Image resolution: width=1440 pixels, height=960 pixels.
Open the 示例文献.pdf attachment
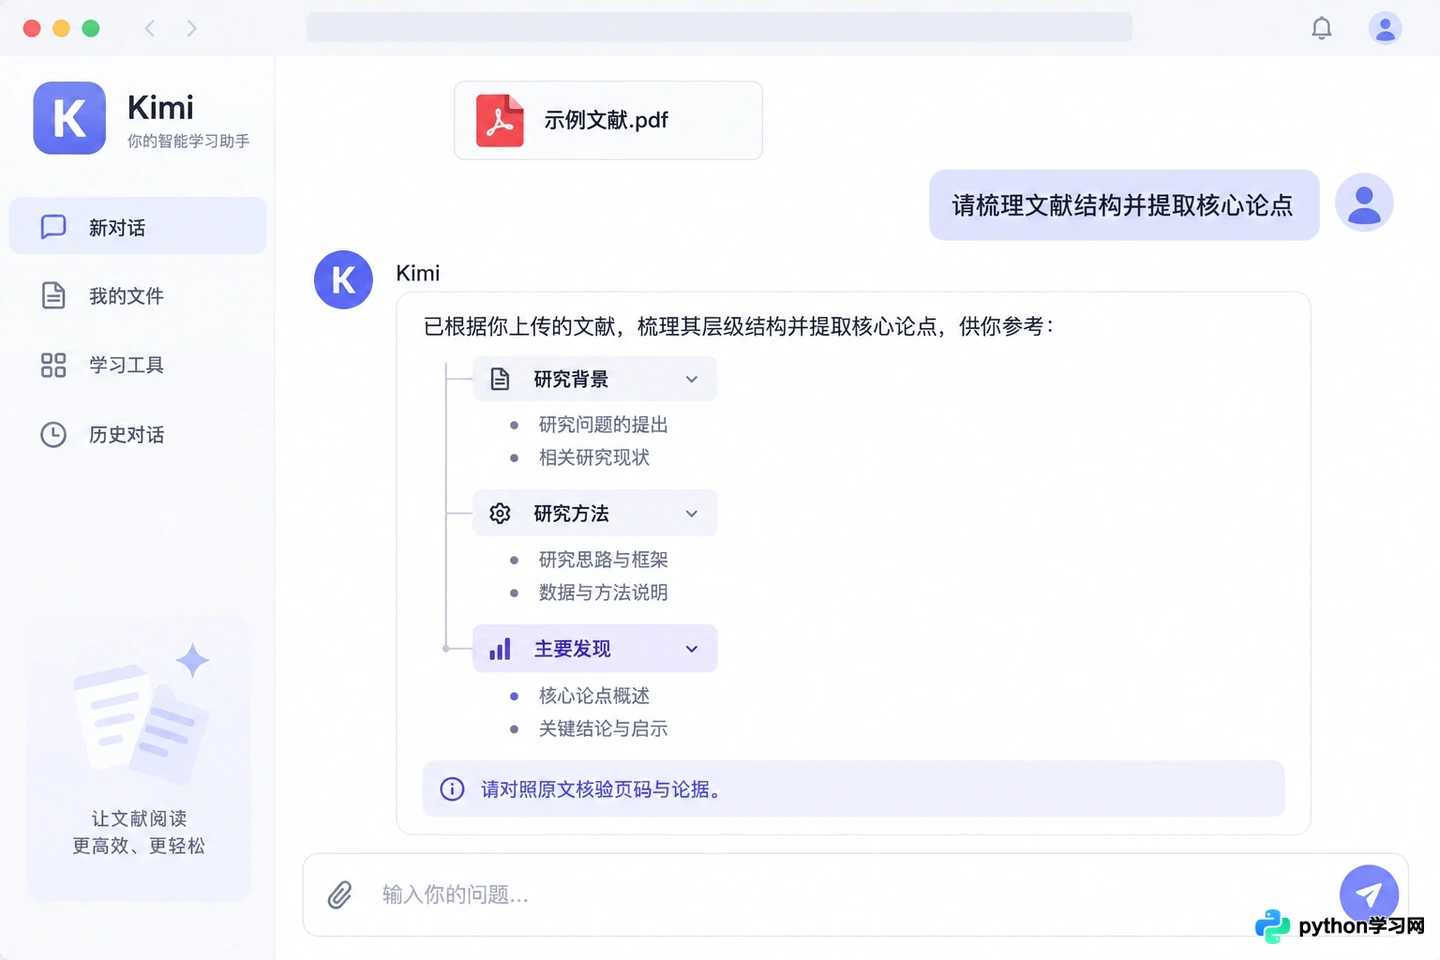point(608,120)
